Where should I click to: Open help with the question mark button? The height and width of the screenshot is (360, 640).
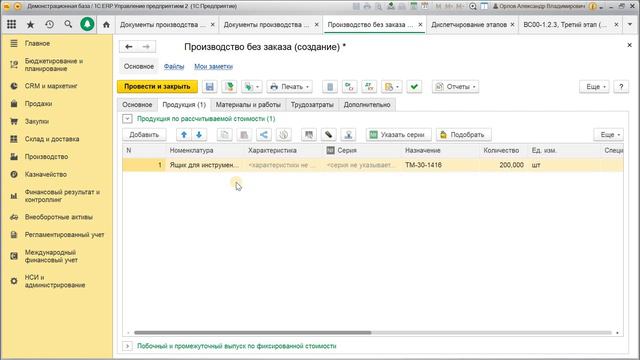click(621, 87)
